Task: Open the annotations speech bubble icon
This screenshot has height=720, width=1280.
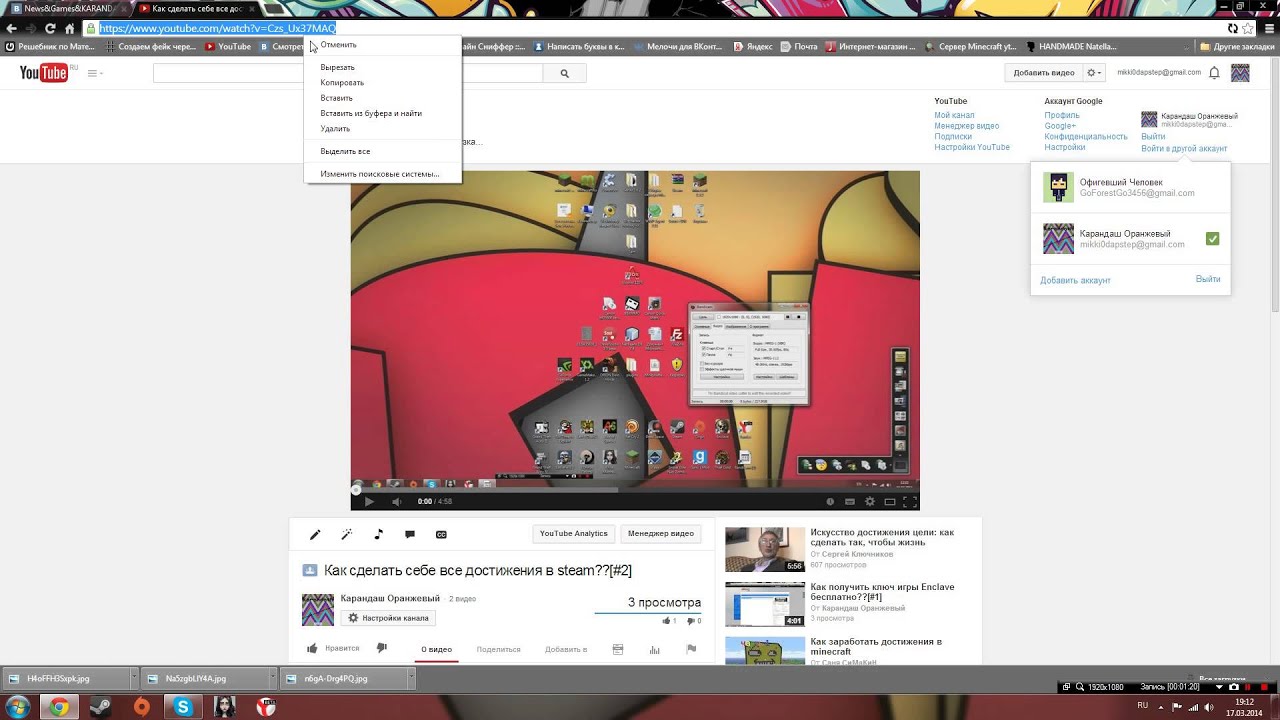Action: pos(410,535)
